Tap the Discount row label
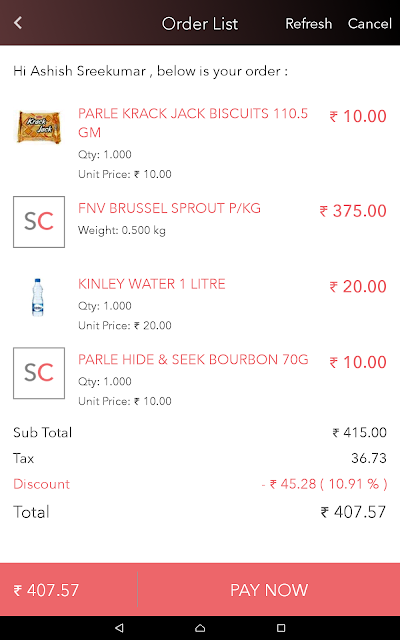The height and width of the screenshot is (640, 400). coord(42,484)
